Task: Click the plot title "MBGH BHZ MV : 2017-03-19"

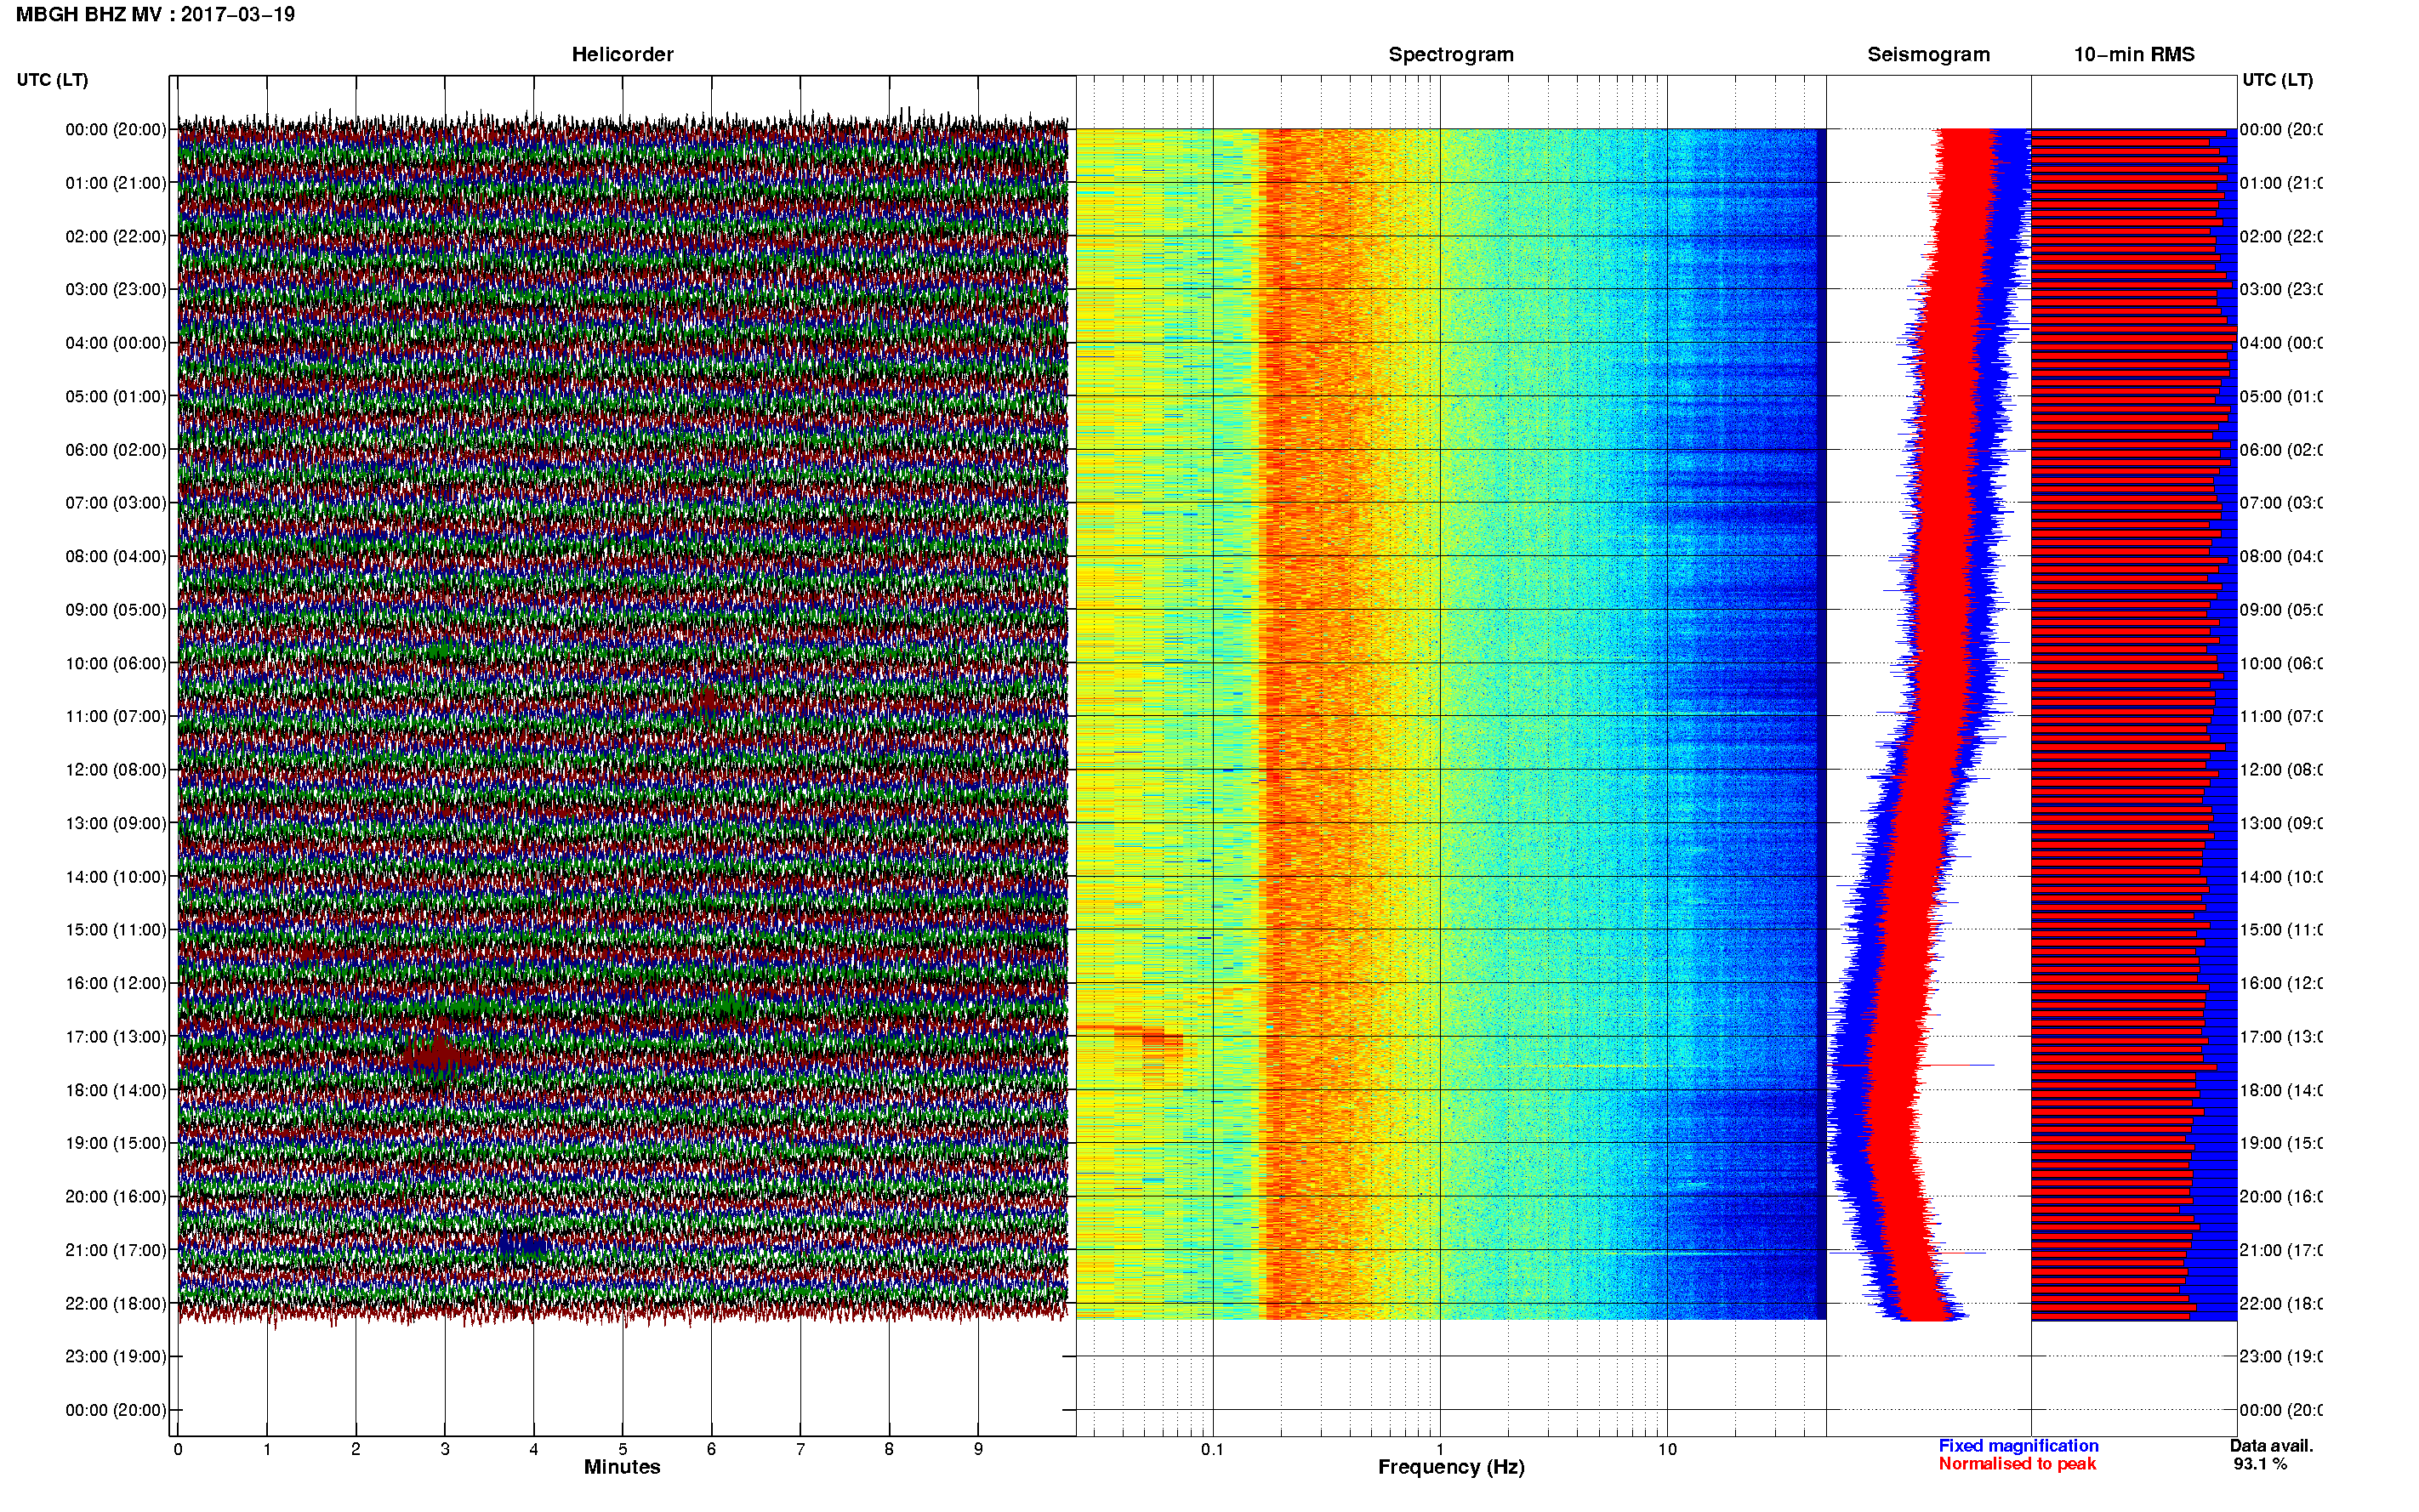Action: (155, 14)
